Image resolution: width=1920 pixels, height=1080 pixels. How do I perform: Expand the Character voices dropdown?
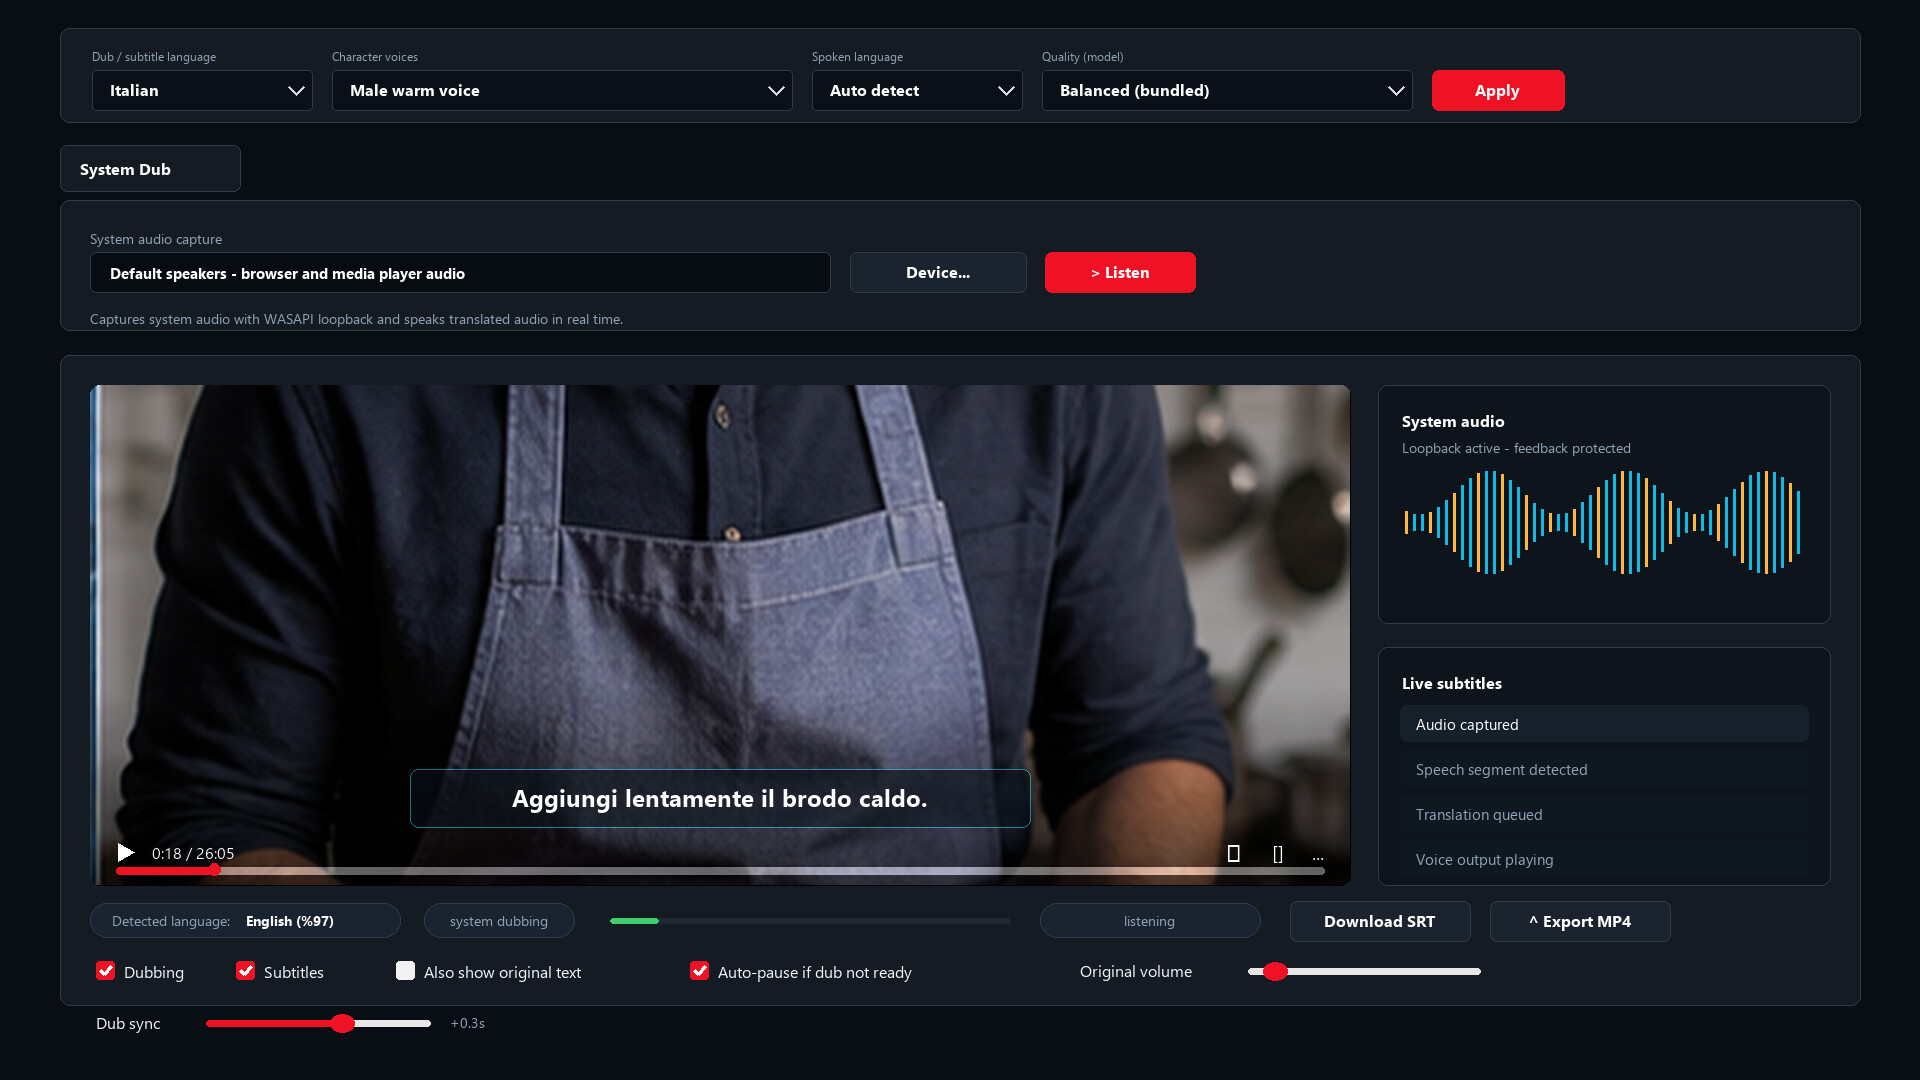tap(562, 90)
